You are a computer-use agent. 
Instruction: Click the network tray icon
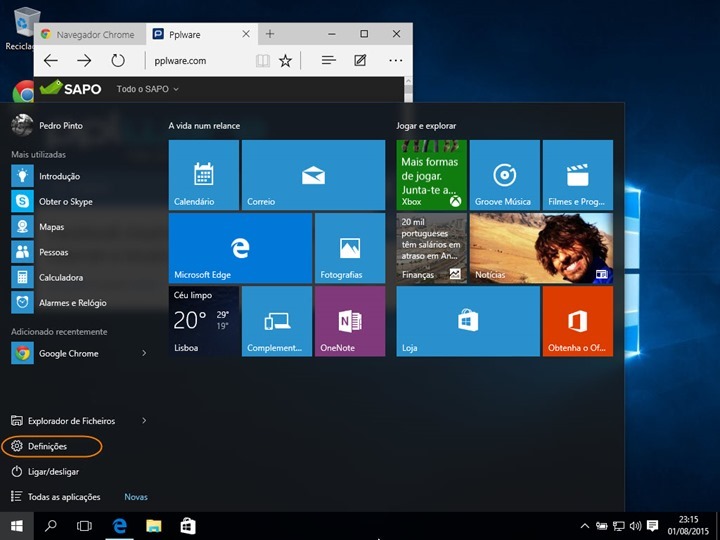(x=619, y=526)
